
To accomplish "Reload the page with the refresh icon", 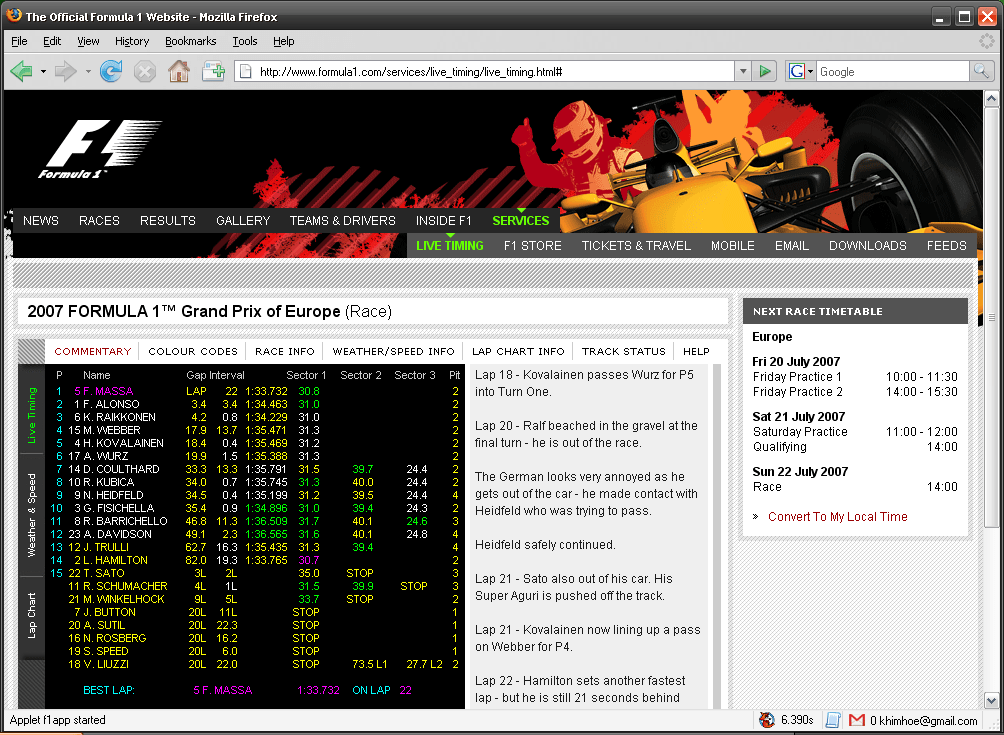I will pos(110,71).
